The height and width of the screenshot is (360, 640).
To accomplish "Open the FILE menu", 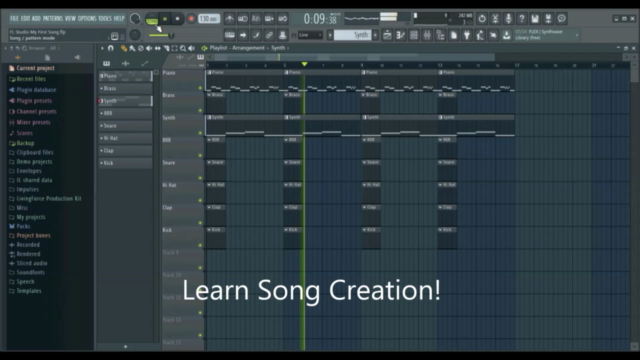I will pyautogui.click(x=14, y=18).
